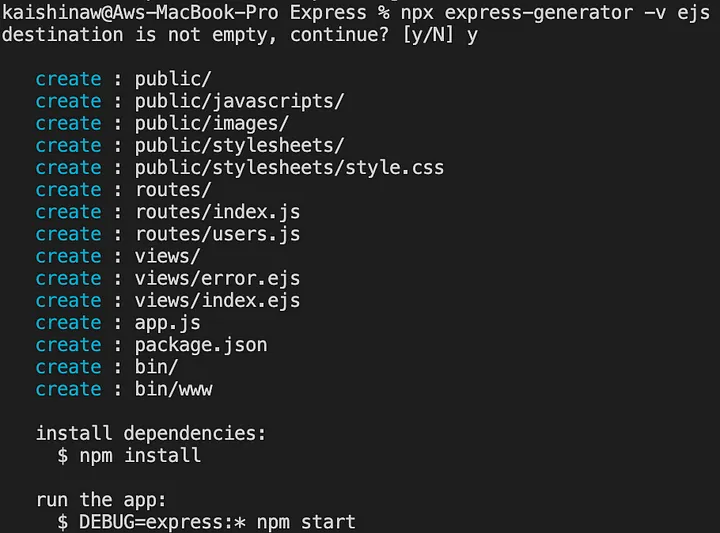The height and width of the screenshot is (533, 720).
Task: Click the '$ npm install' command line
Action: pyautogui.click(x=129, y=455)
